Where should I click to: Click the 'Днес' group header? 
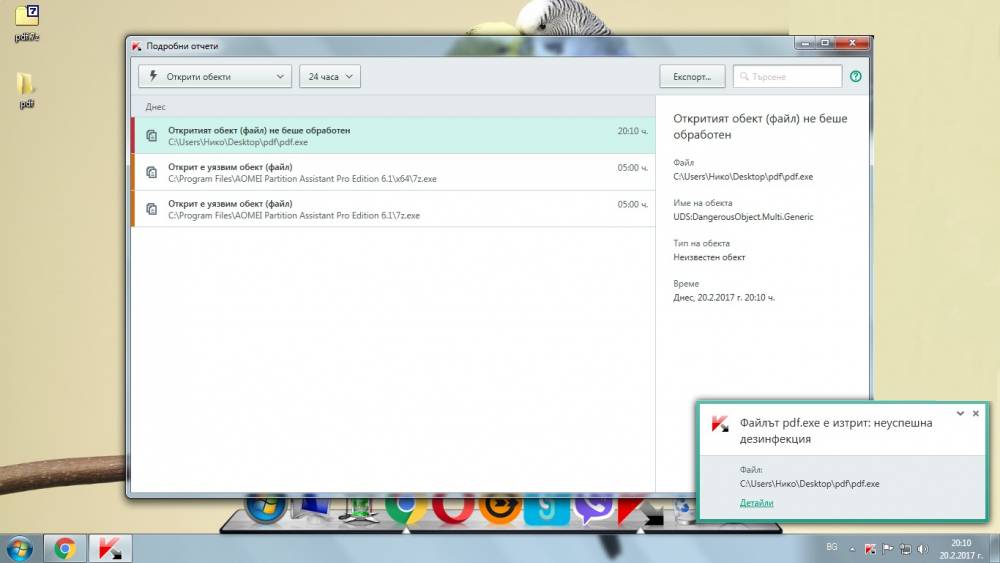[156, 107]
